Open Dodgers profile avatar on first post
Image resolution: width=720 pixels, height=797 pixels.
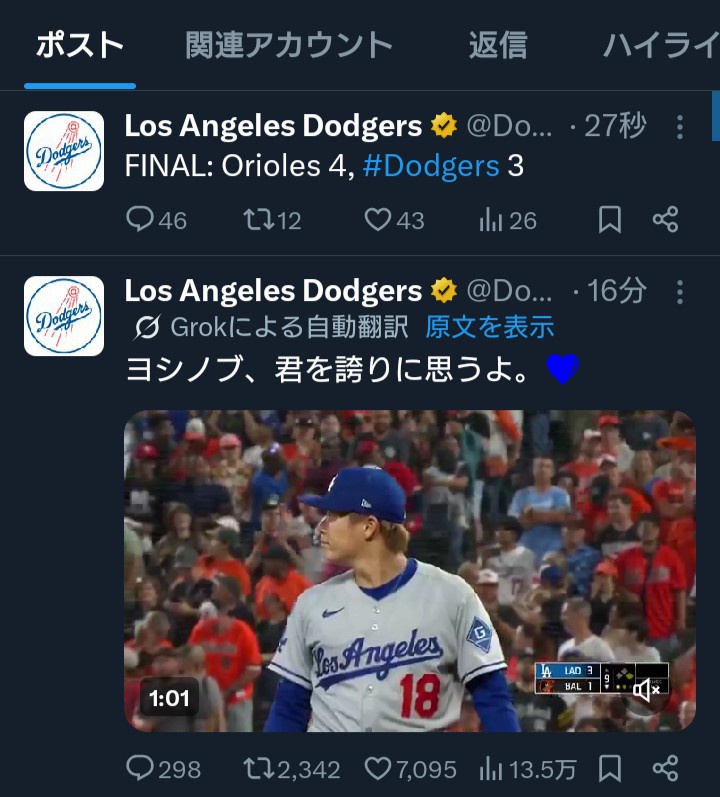click(64, 151)
